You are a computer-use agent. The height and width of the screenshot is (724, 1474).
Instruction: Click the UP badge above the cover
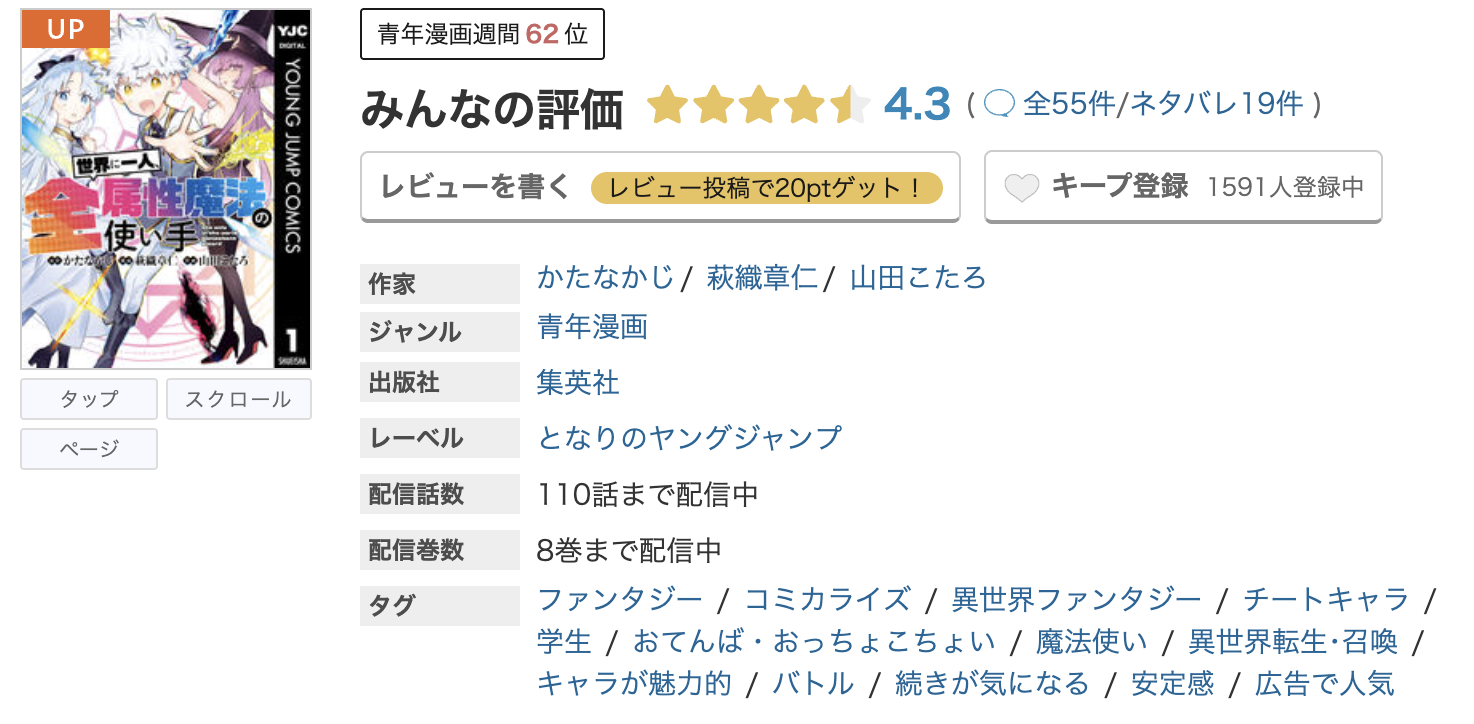click(x=64, y=29)
